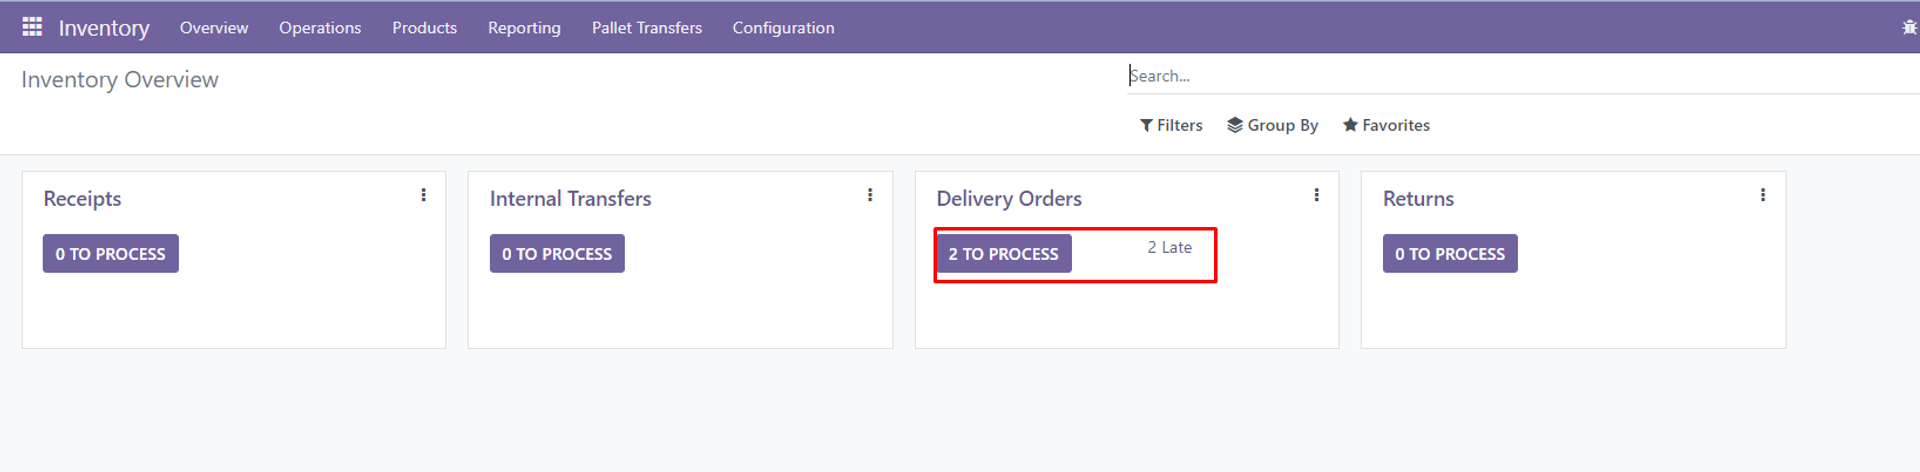Open Delivery Orders card three-dot menu
Screen dimensions: 1920x472
coord(1317,195)
